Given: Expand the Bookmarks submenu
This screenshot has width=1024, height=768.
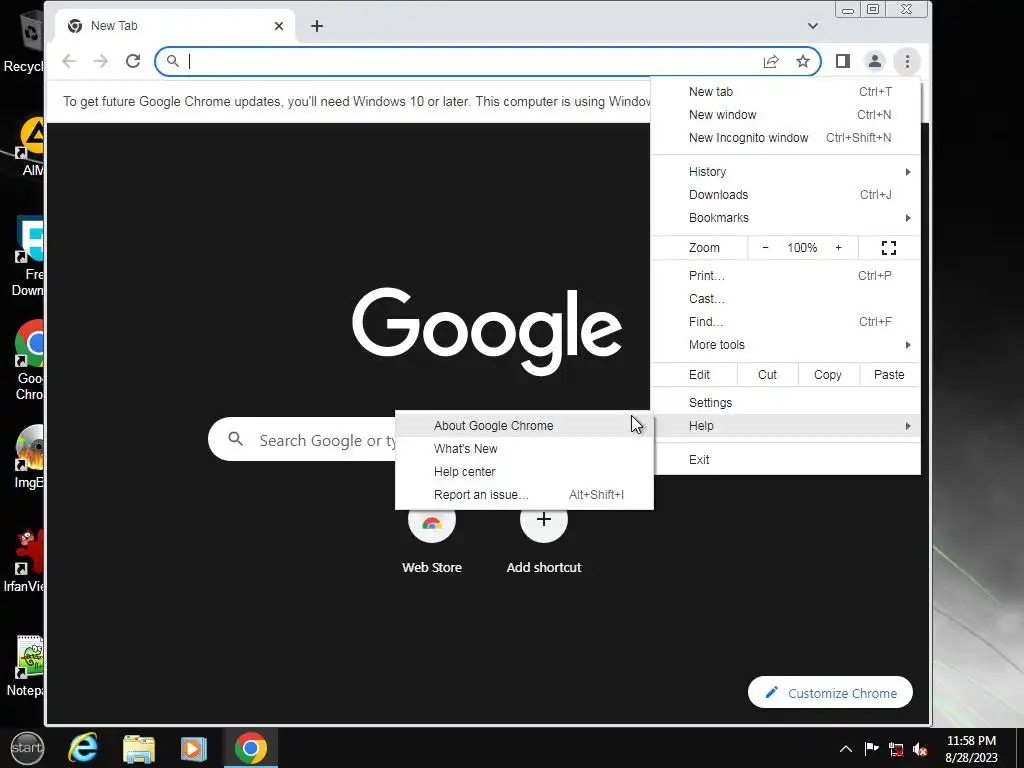Looking at the screenshot, I should tap(786, 217).
